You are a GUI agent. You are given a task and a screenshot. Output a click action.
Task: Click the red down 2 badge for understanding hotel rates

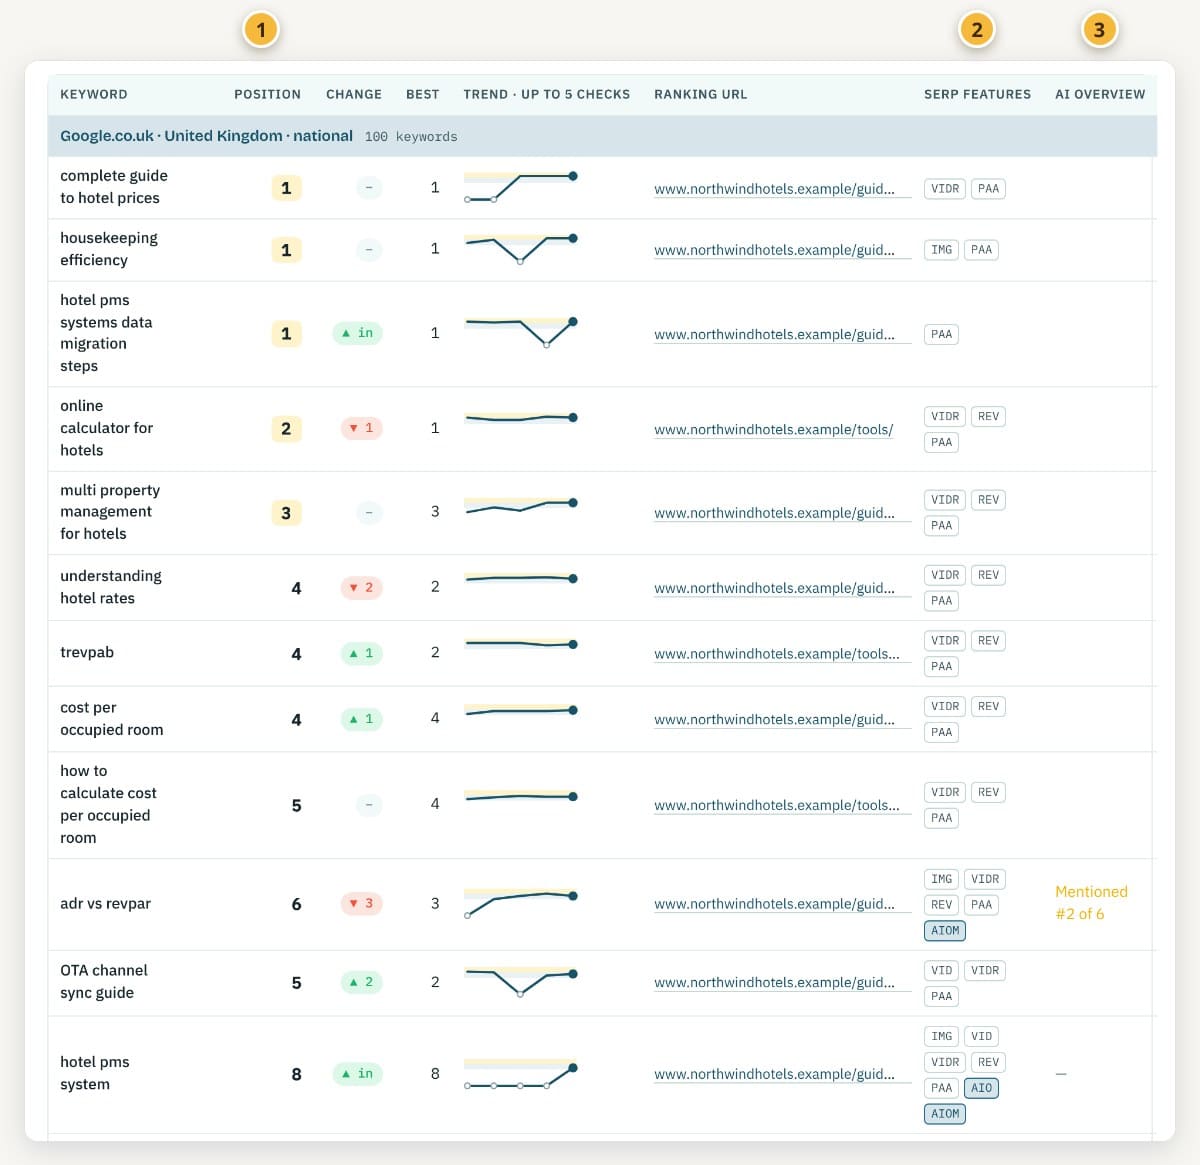coord(361,587)
